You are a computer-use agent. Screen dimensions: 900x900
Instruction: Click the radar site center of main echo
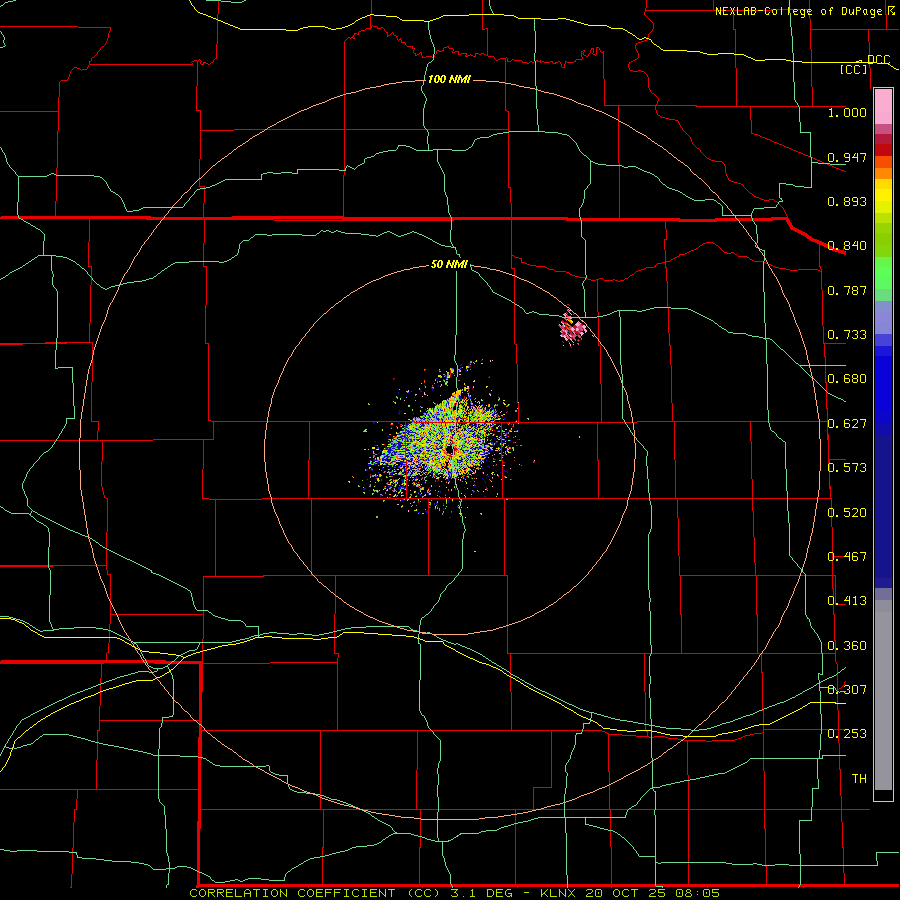[x=449, y=449]
